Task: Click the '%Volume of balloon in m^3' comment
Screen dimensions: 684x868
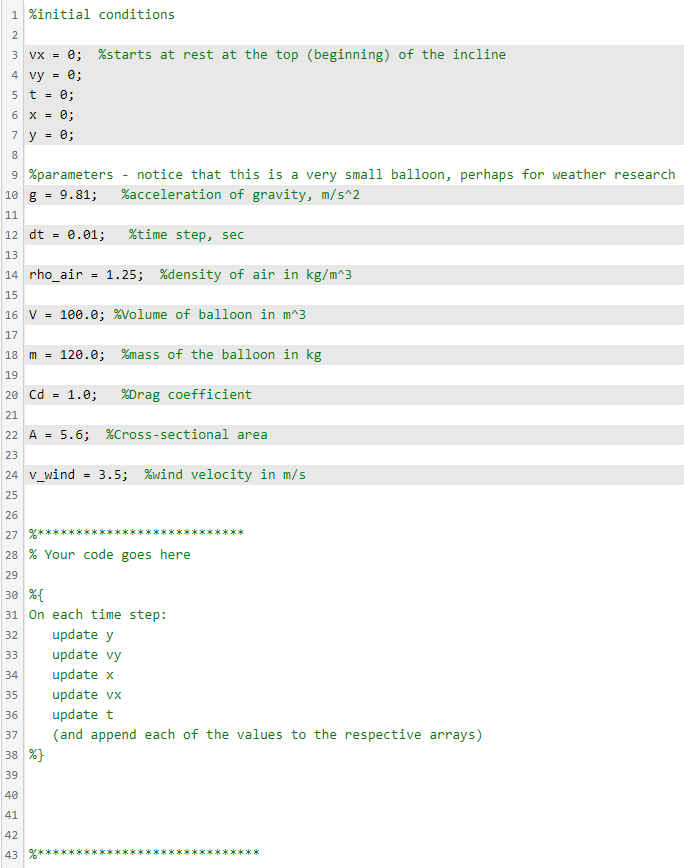Action: tap(210, 314)
